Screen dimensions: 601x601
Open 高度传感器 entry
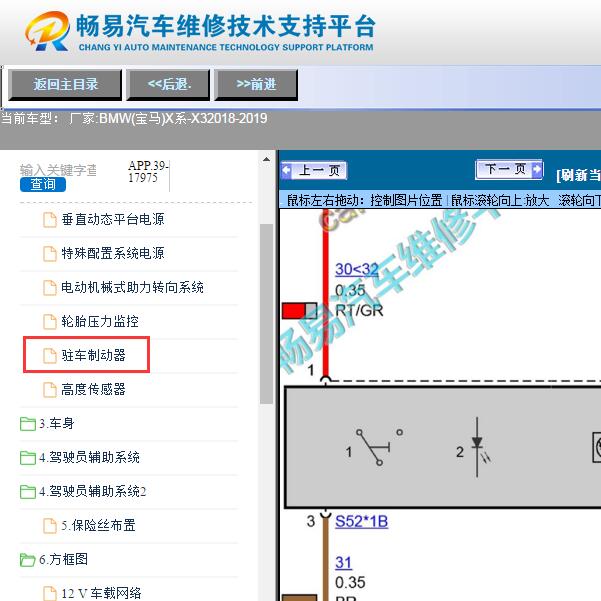click(93, 389)
